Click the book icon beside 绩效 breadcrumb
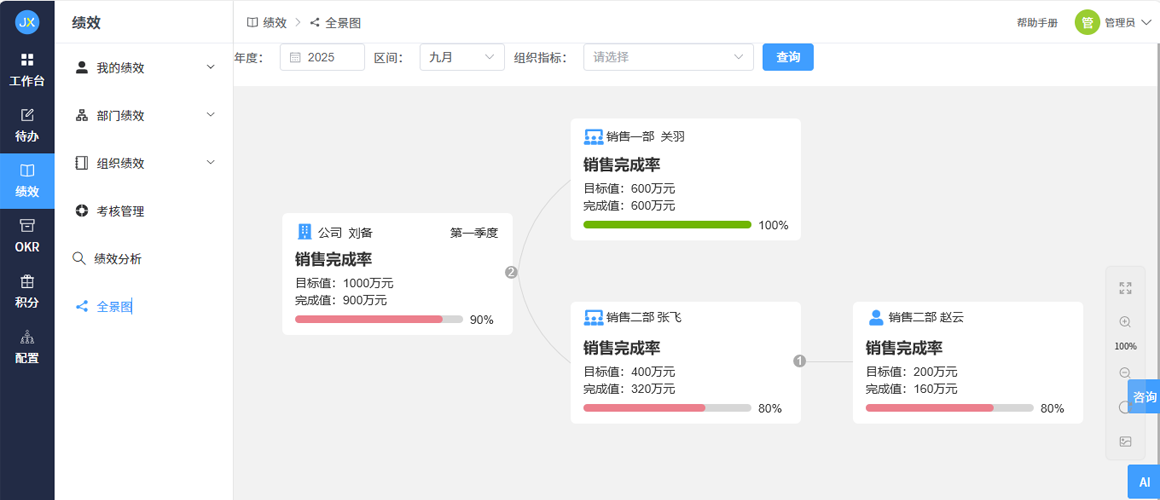Image resolution: width=1160 pixels, height=500 pixels. pos(252,23)
